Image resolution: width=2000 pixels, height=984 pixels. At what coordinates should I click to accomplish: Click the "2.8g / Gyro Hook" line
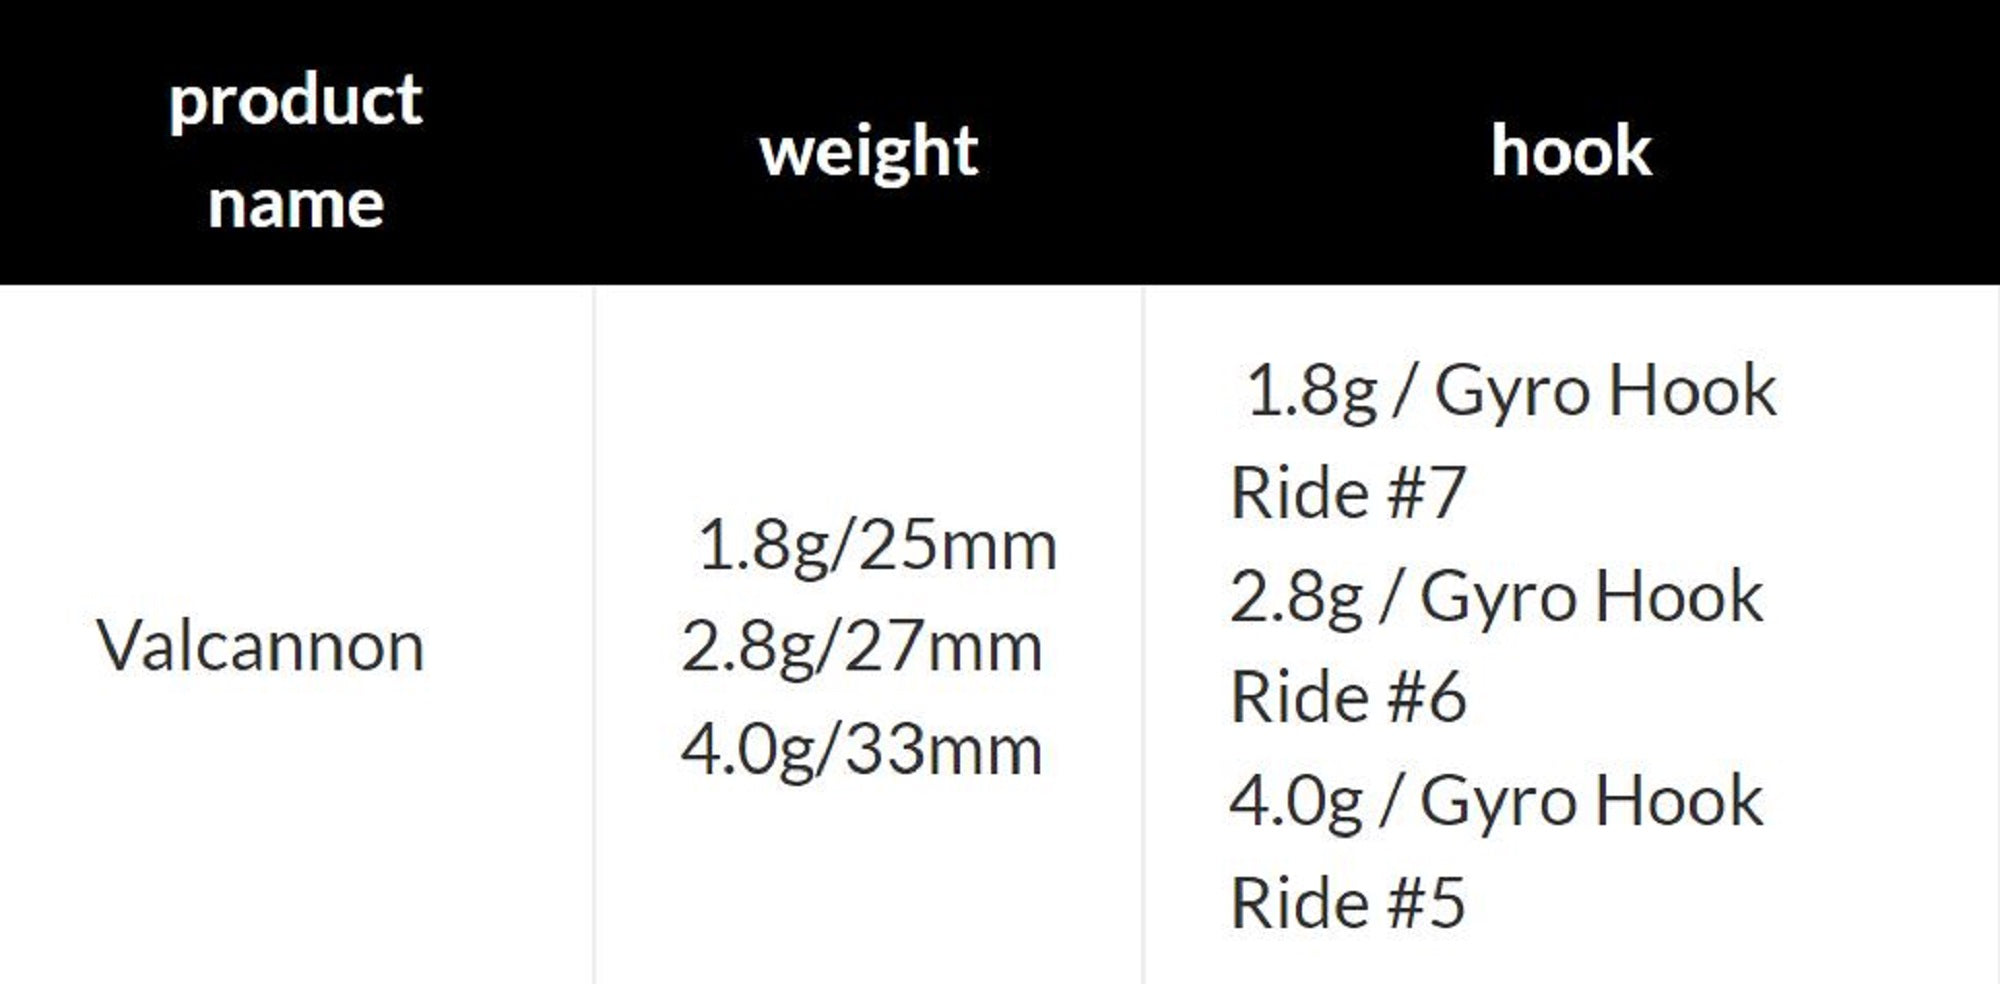coord(1496,597)
